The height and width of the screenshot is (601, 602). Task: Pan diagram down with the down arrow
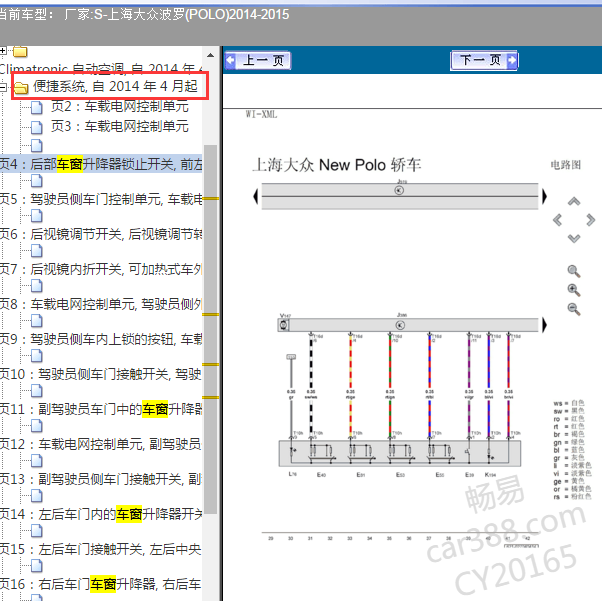(x=574, y=238)
